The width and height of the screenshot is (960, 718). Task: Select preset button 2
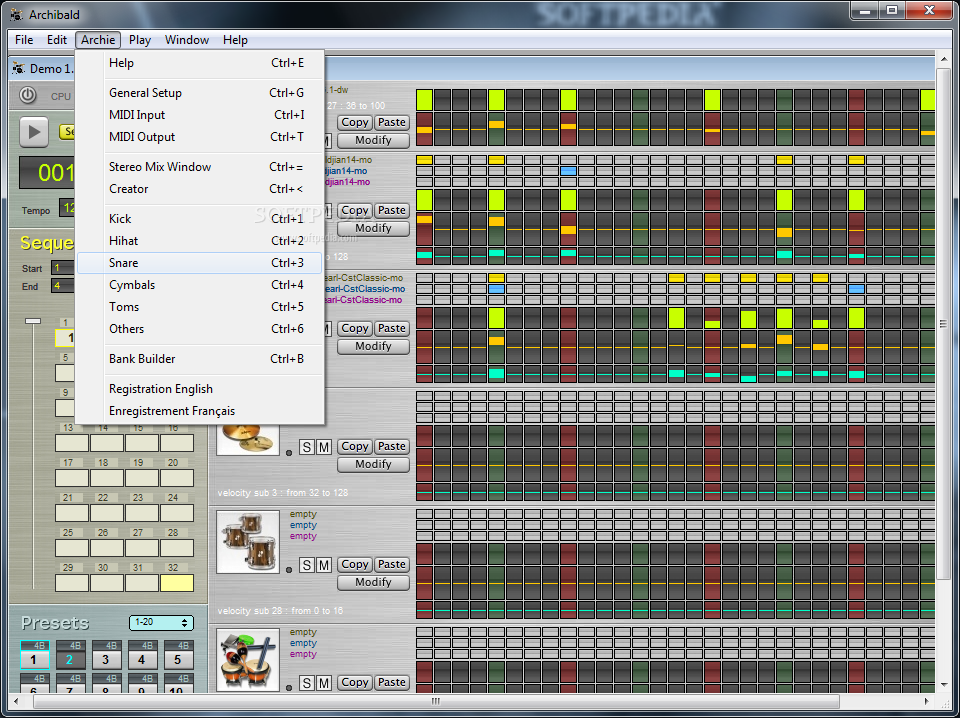(70, 659)
